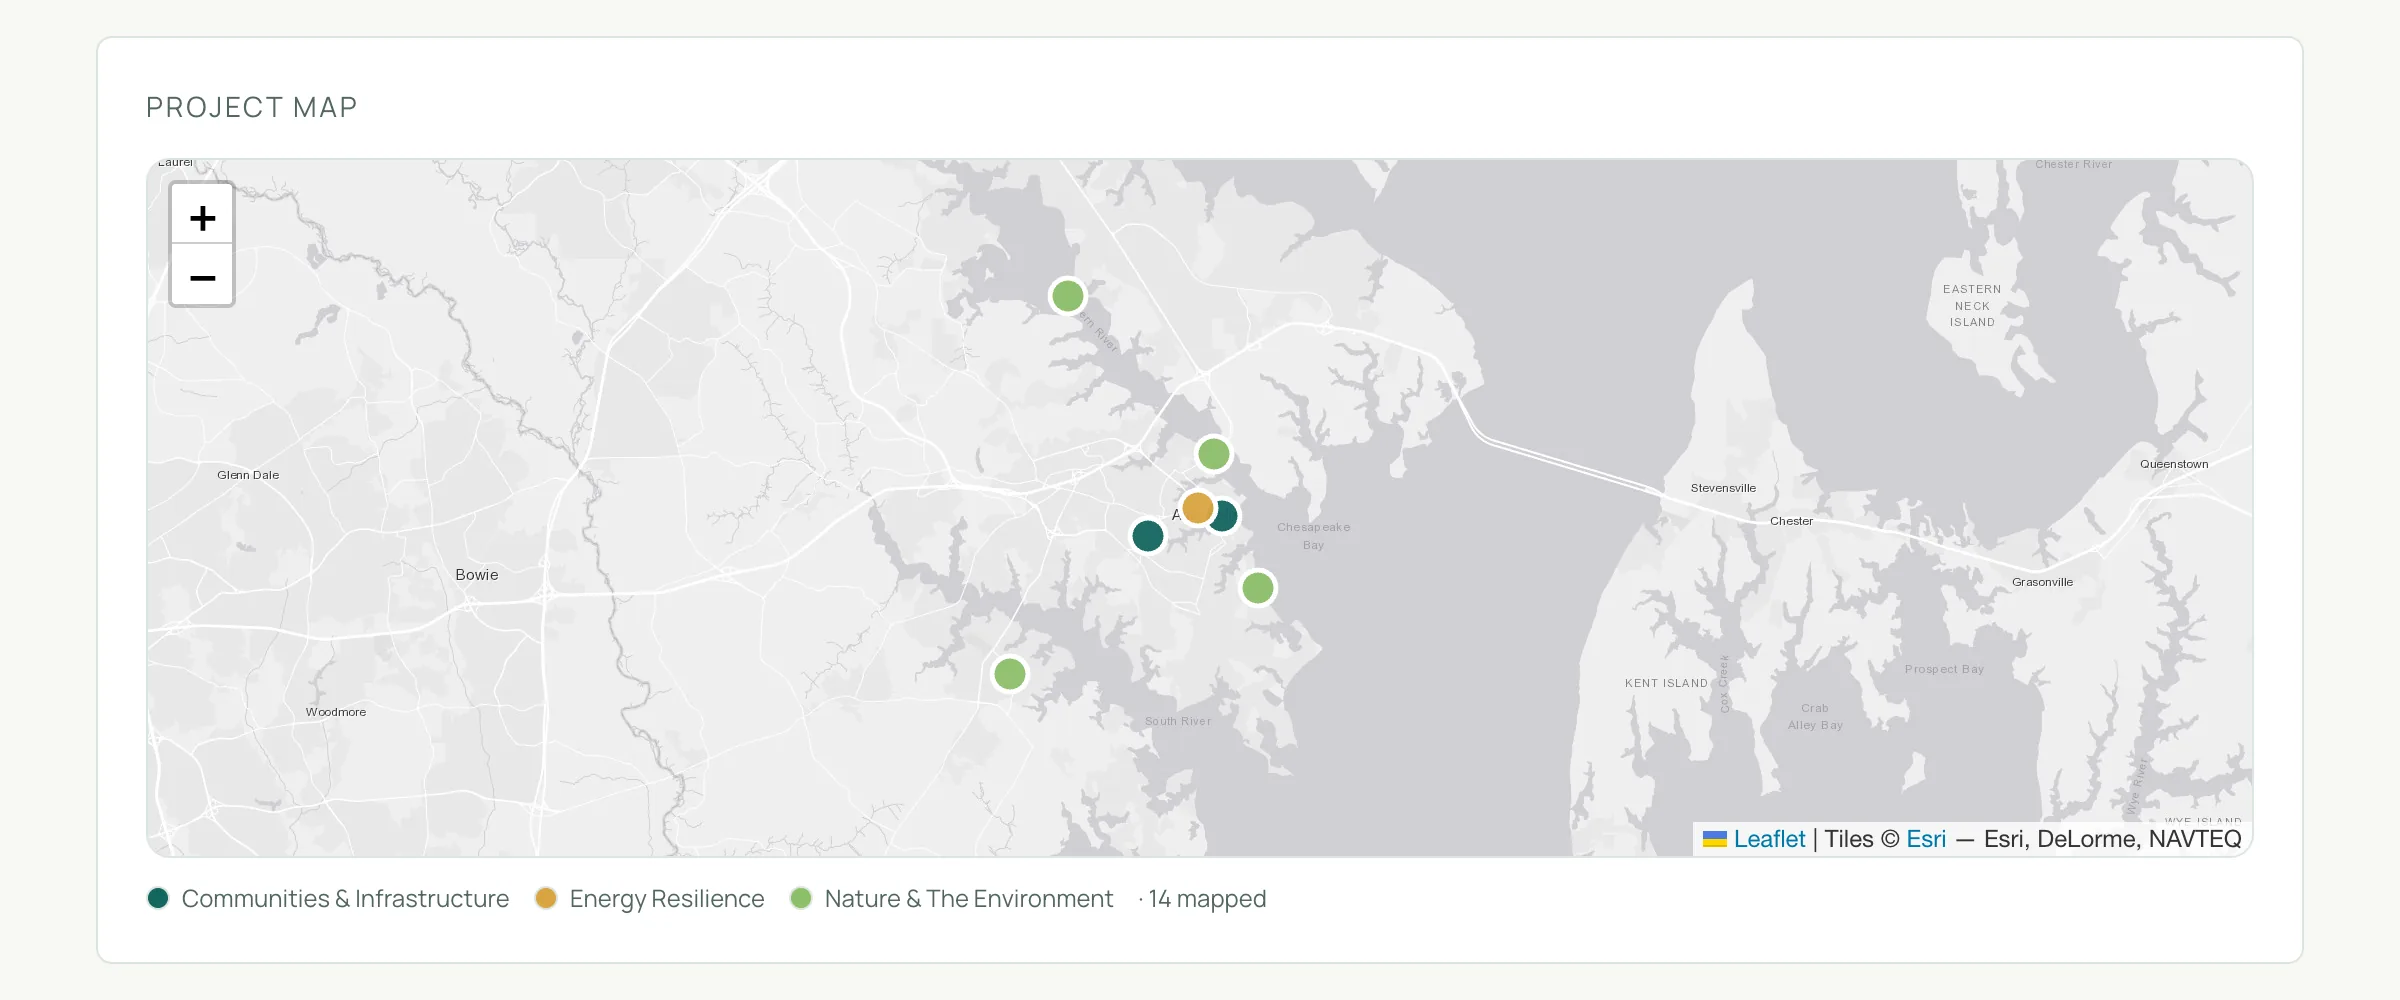Click the "Chesapeake Bay" water label

(x=1313, y=536)
